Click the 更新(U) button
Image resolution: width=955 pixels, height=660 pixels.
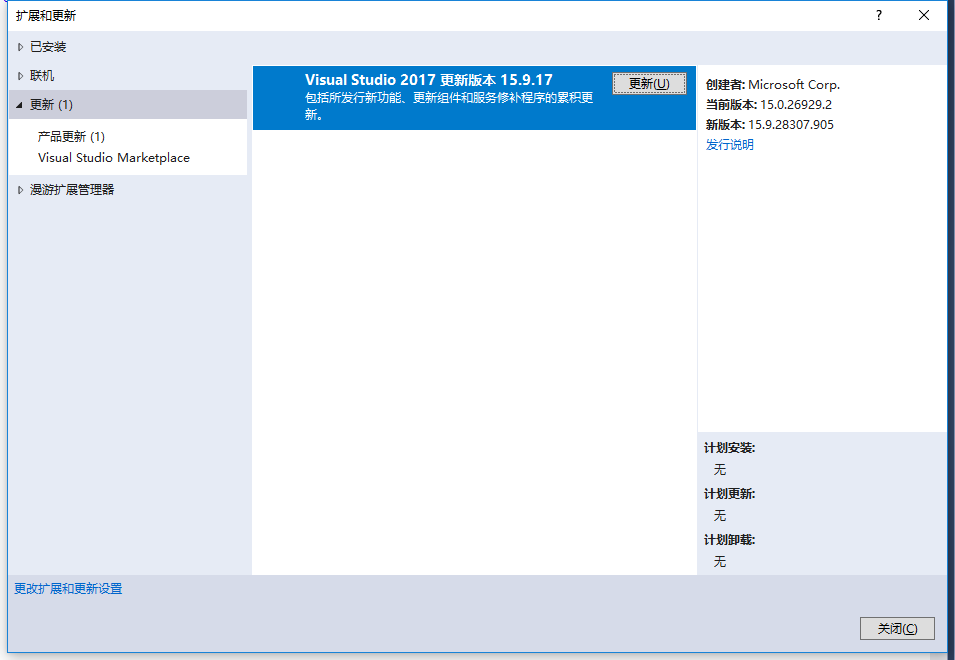[x=649, y=83]
